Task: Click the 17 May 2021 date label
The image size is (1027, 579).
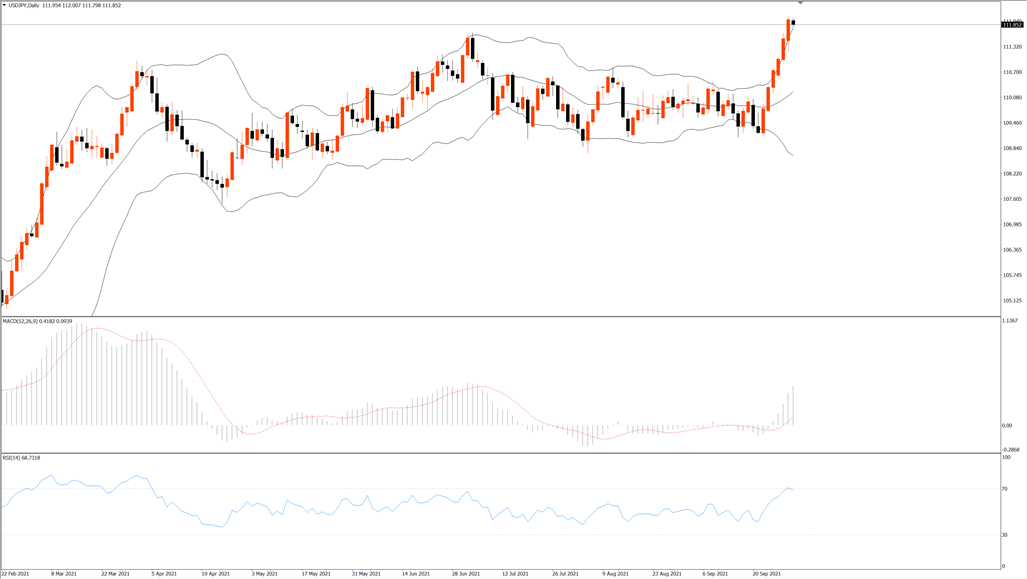Action: (x=316, y=574)
